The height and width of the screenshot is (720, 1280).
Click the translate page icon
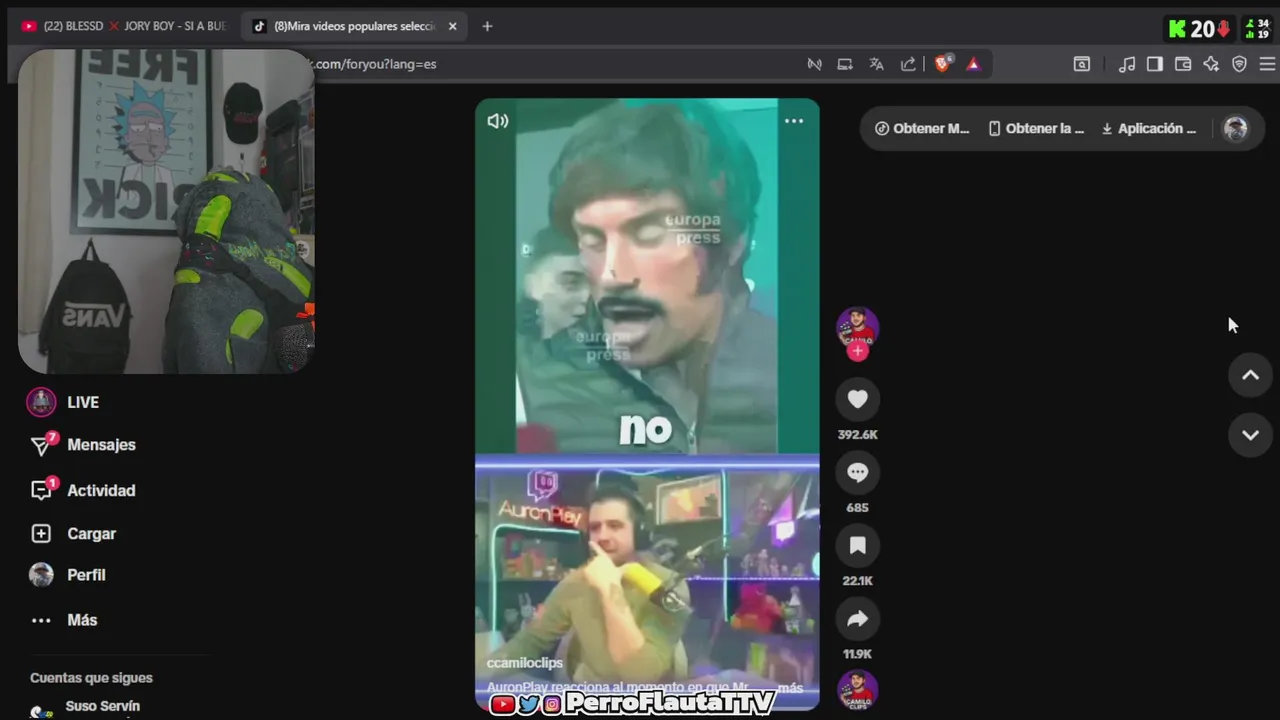pos(877,64)
